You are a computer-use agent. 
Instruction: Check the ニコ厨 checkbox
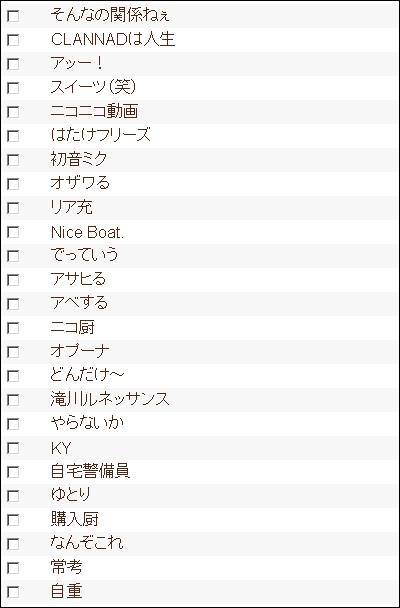pyautogui.click(x=13, y=328)
